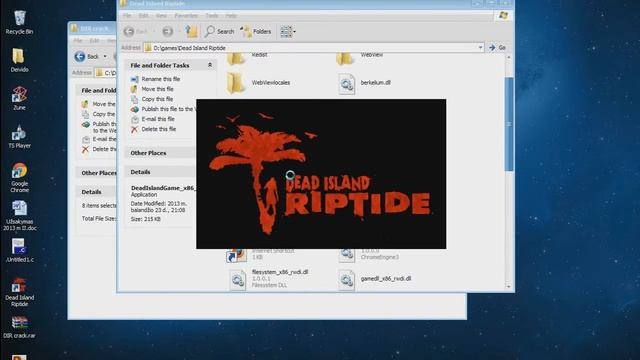Open the Help menu
640x360 pixels.
click(x=231, y=16)
